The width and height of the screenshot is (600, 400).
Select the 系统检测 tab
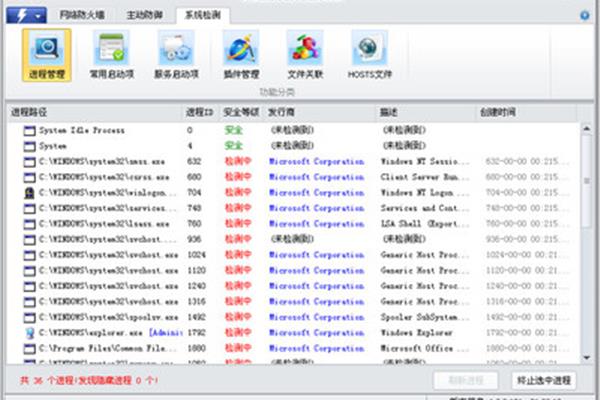(203, 15)
